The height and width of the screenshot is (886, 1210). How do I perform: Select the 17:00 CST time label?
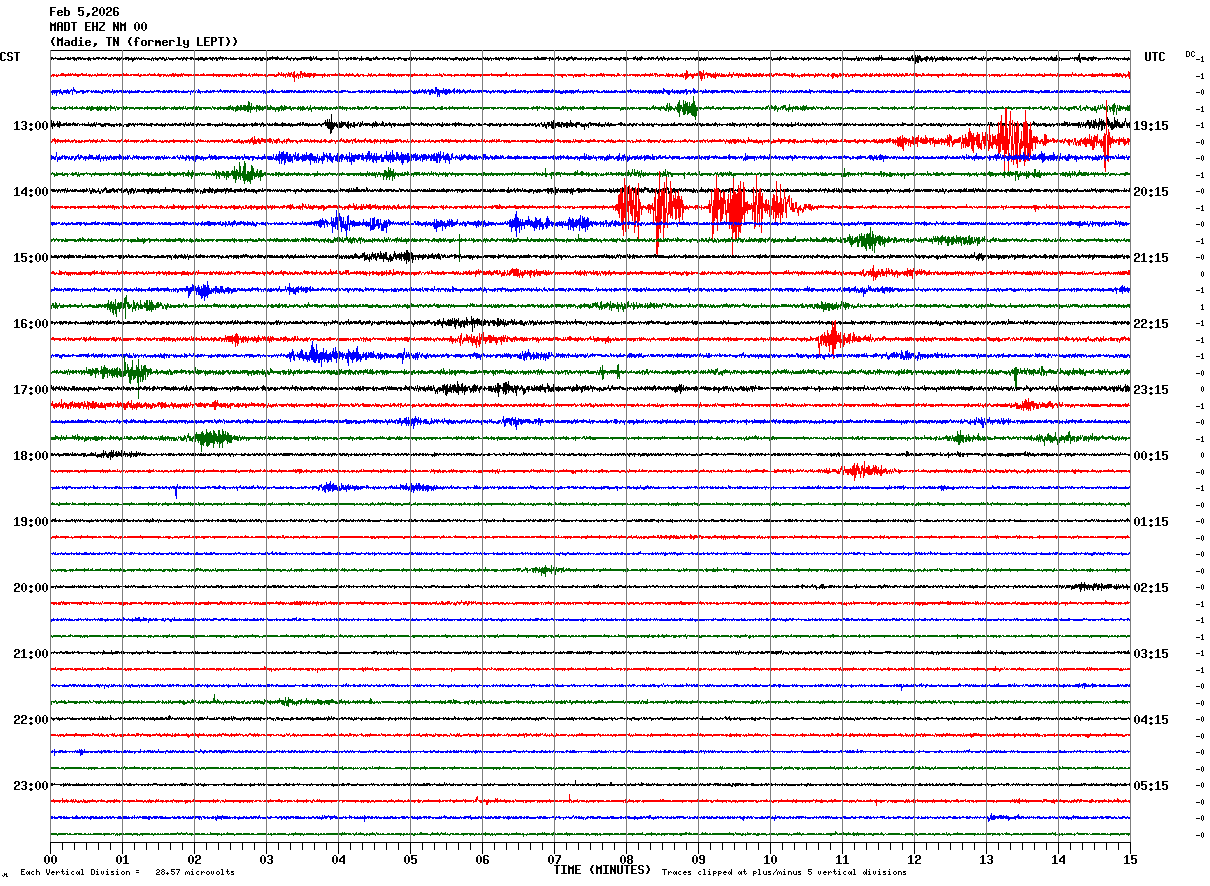click(30, 390)
